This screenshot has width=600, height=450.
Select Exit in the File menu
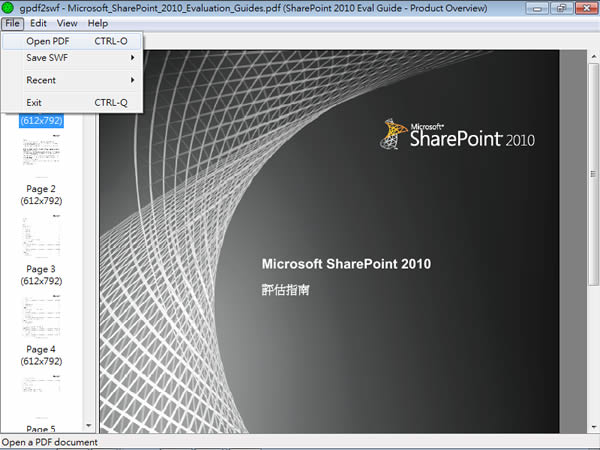click(34, 102)
